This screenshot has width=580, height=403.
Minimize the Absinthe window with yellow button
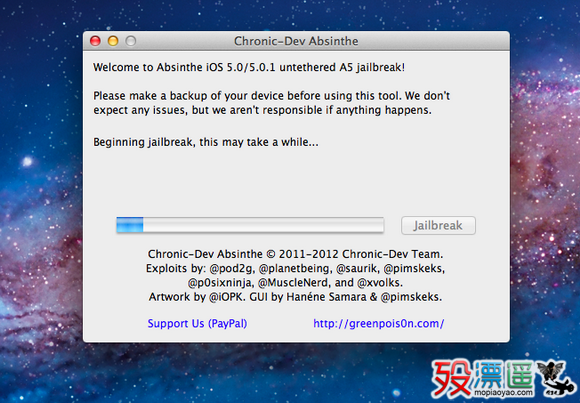click(113, 41)
